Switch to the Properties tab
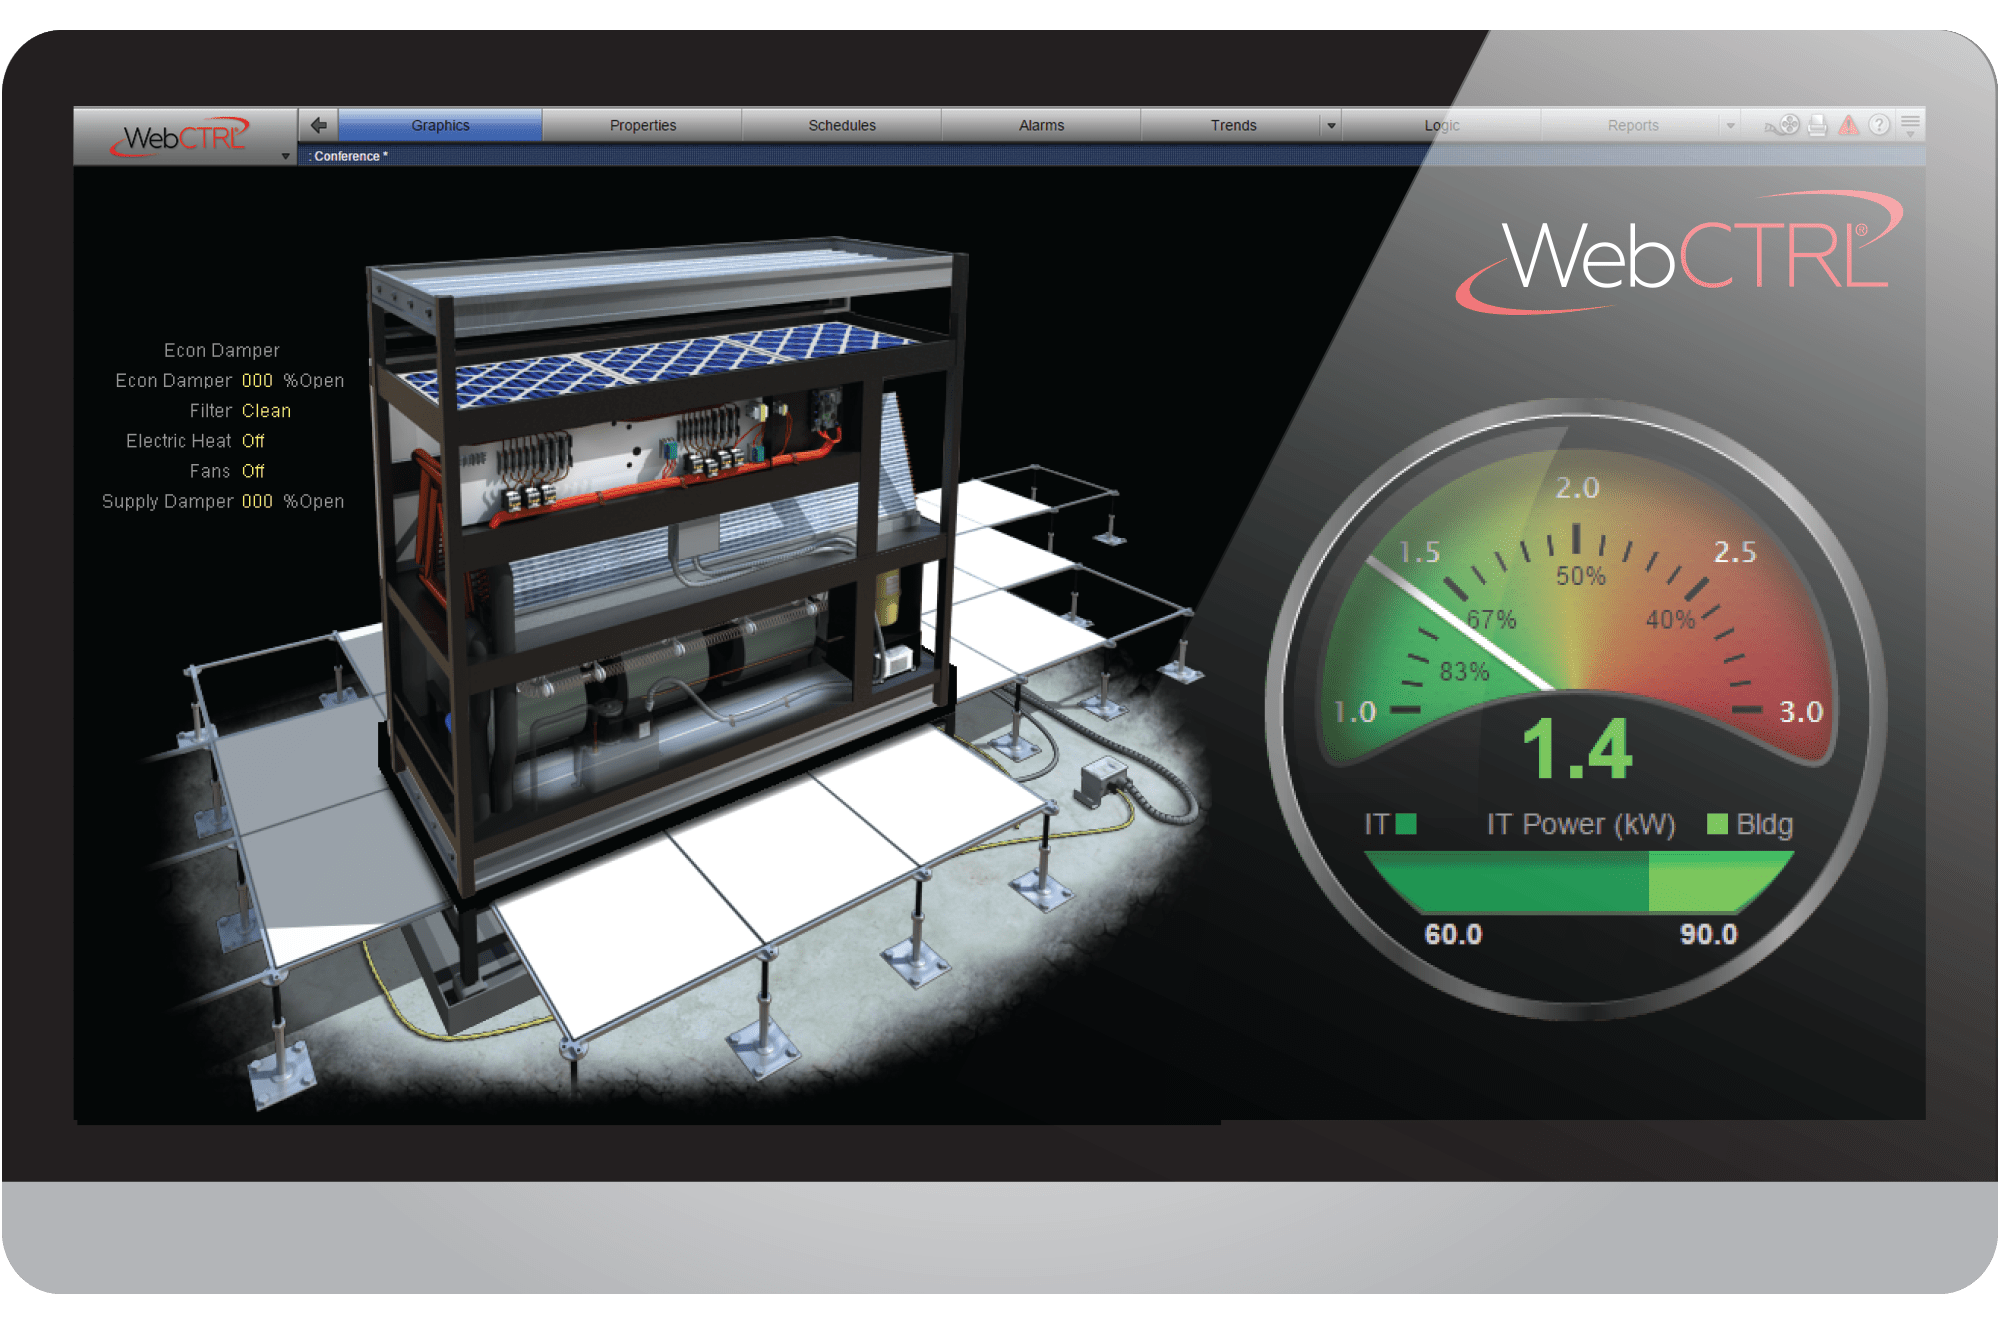Image resolution: width=2000 pixels, height=1333 pixels. tap(643, 125)
